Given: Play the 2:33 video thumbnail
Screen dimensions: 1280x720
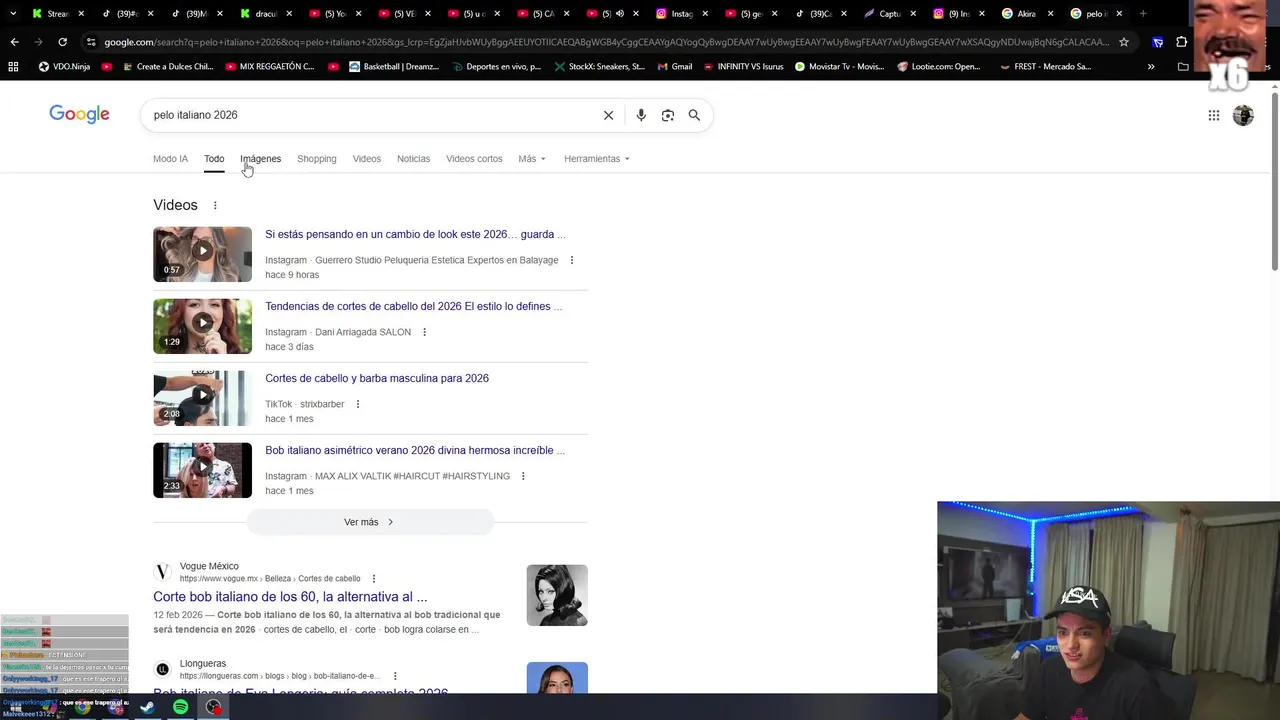Looking at the screenshot, I should coord(202,470).
